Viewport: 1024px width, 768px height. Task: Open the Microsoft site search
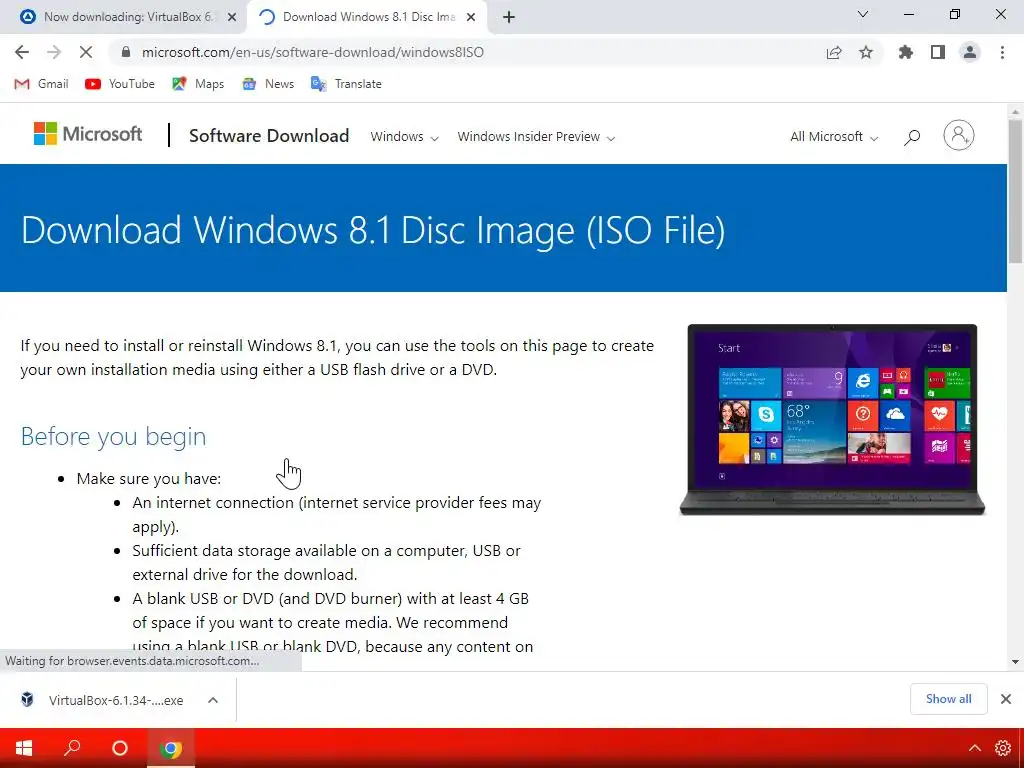click(912, 136)
